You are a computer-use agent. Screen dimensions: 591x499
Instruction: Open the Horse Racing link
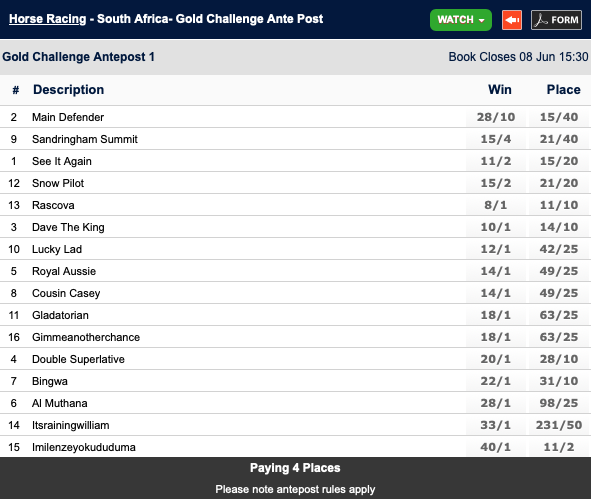(x=47, y=19)
